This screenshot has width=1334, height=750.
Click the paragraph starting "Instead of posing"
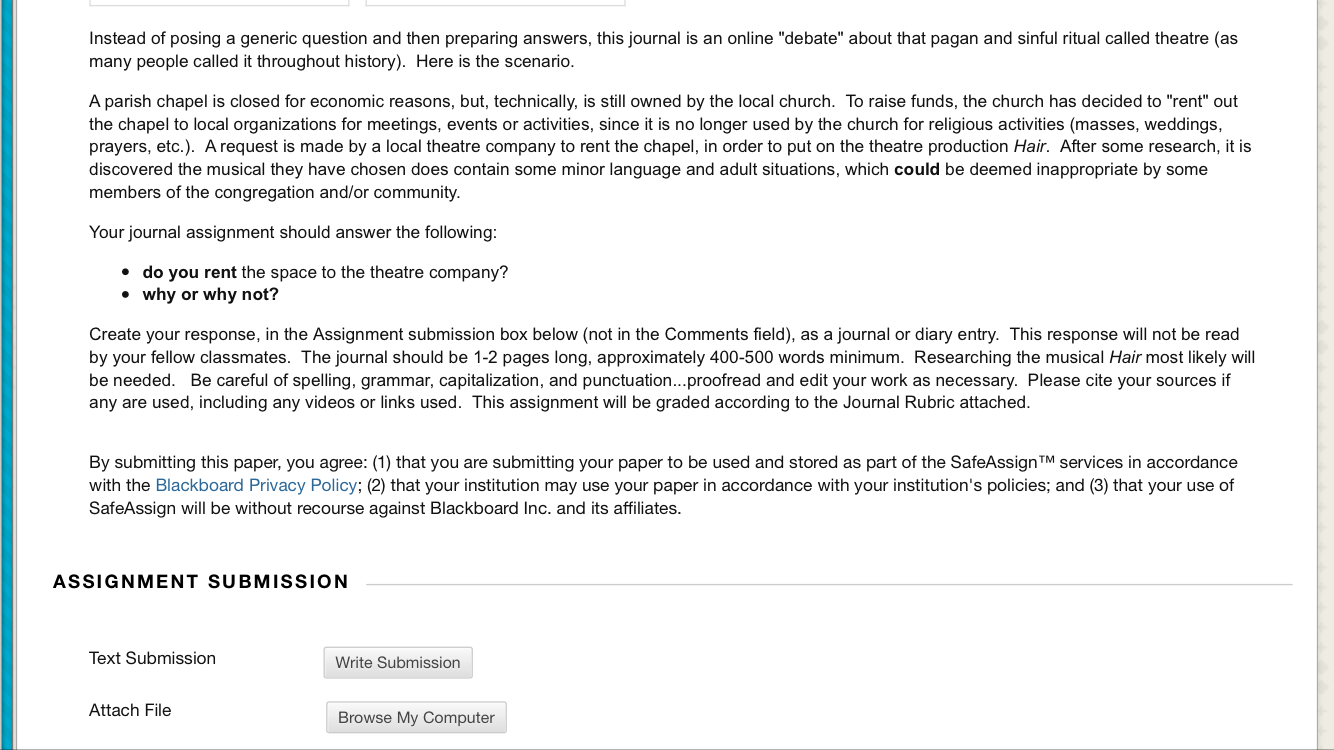coord(660,50)
